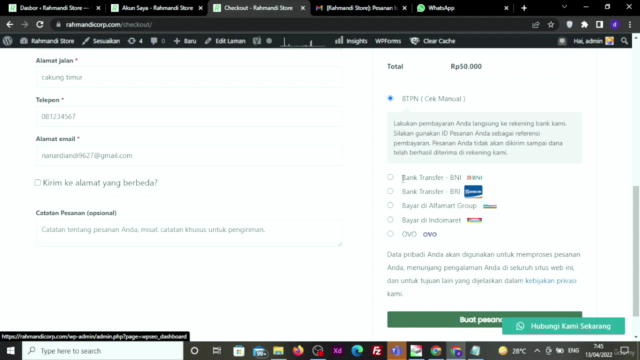The height and width of the screenshot is (360, 640).
Task: Close the Checkout - Rahmandi Store tab
Action: [x=302, y=8]
